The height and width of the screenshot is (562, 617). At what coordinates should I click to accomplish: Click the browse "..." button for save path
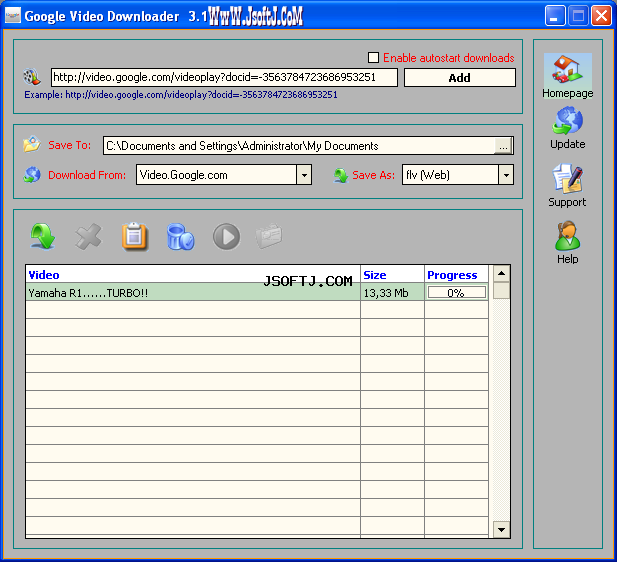click(503, 146)
